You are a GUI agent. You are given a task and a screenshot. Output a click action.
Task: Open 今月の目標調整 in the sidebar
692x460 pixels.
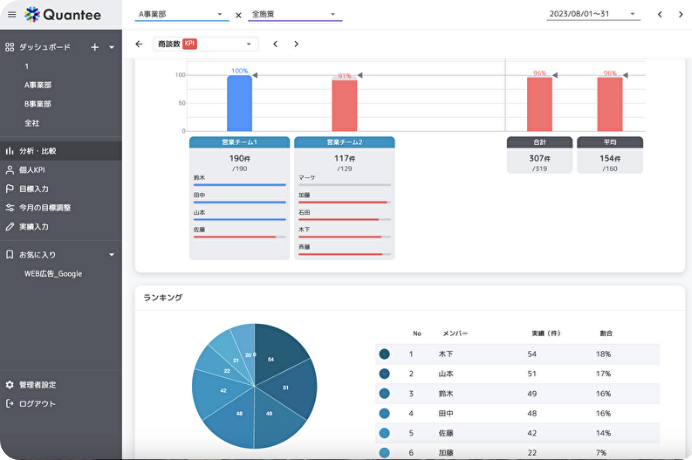pos(45,208)
